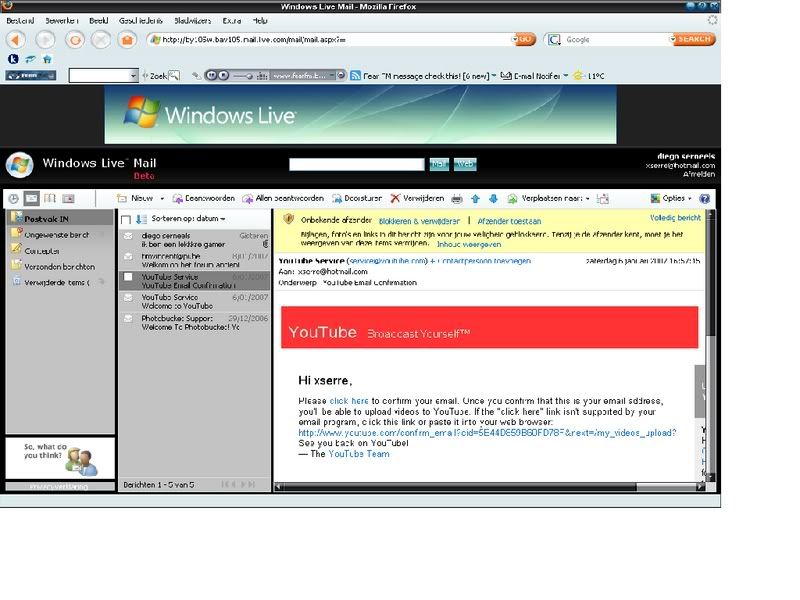Click Doorsturen to forward message
The width and height of the screenshot is (800, 600).
[x=357, y=198]
